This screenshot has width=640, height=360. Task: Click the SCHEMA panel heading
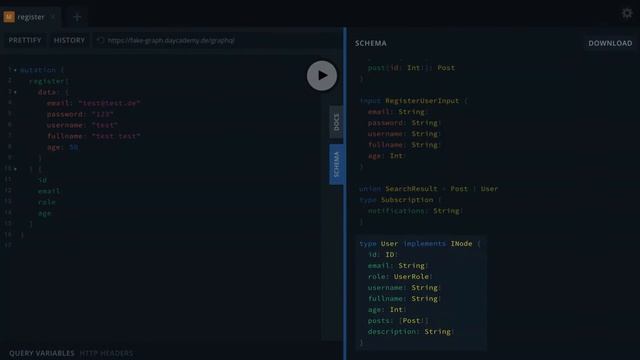coord(371,43)
